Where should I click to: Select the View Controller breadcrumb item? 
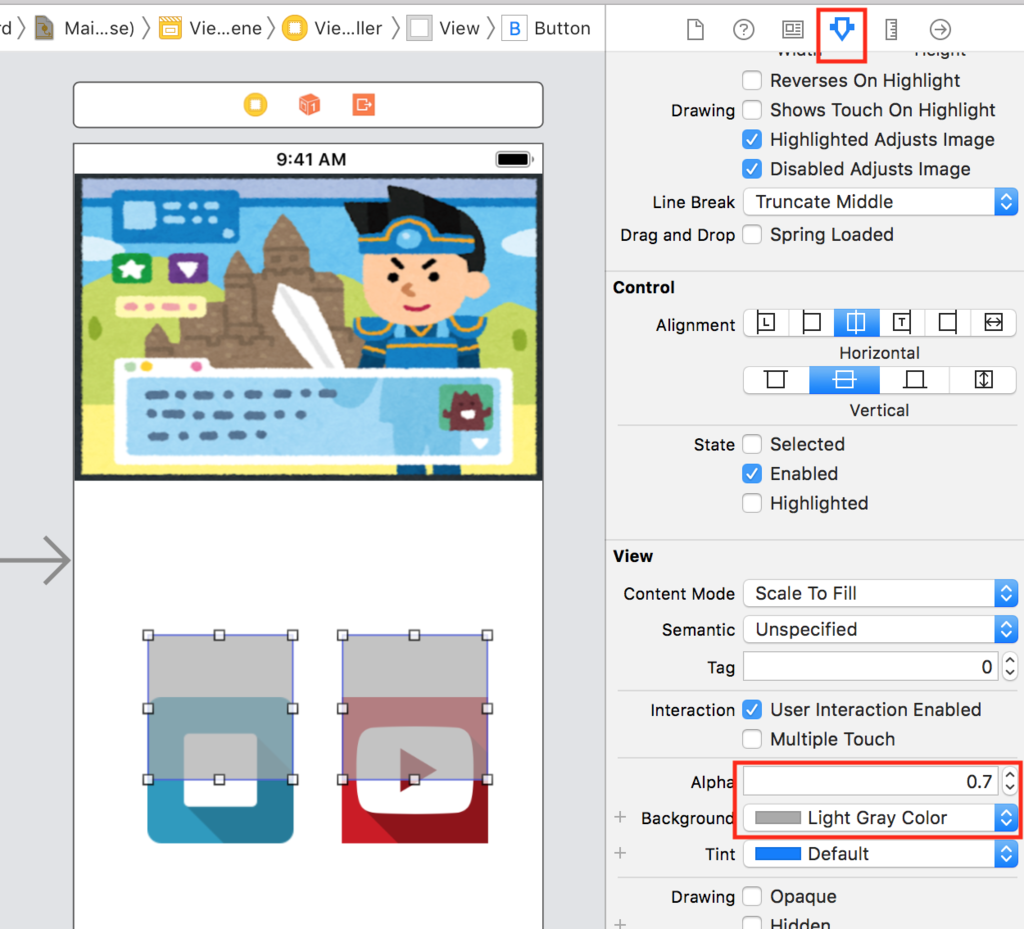332,28
